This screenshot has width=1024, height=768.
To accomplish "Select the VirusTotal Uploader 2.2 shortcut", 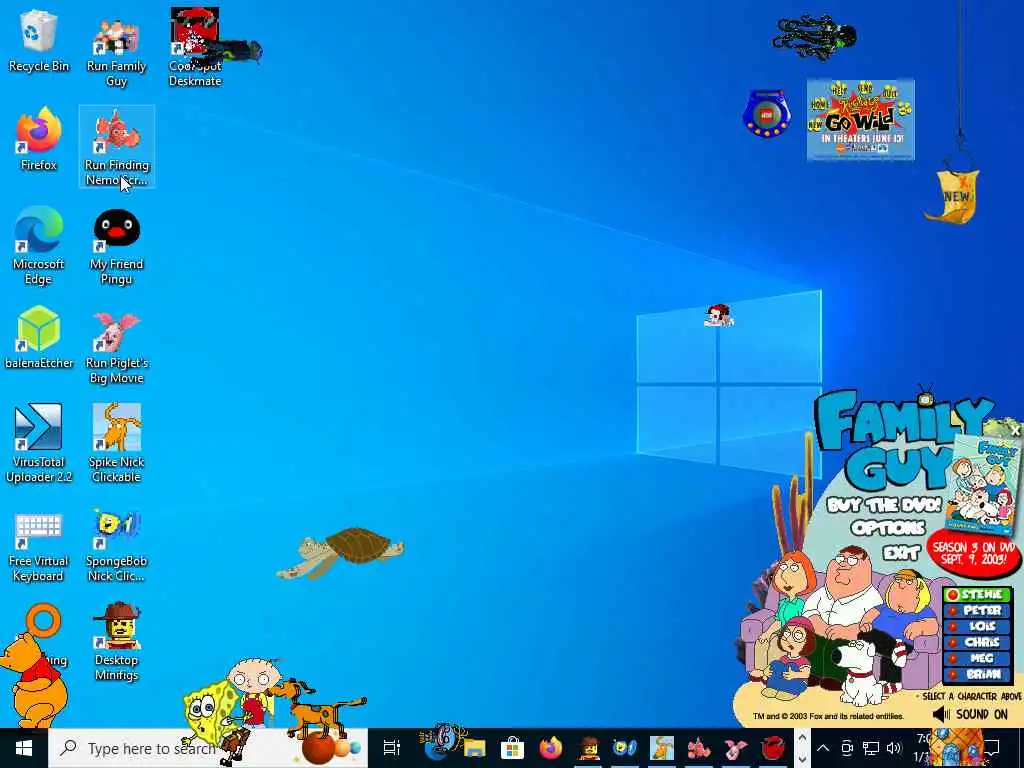I will coord(39,444).
